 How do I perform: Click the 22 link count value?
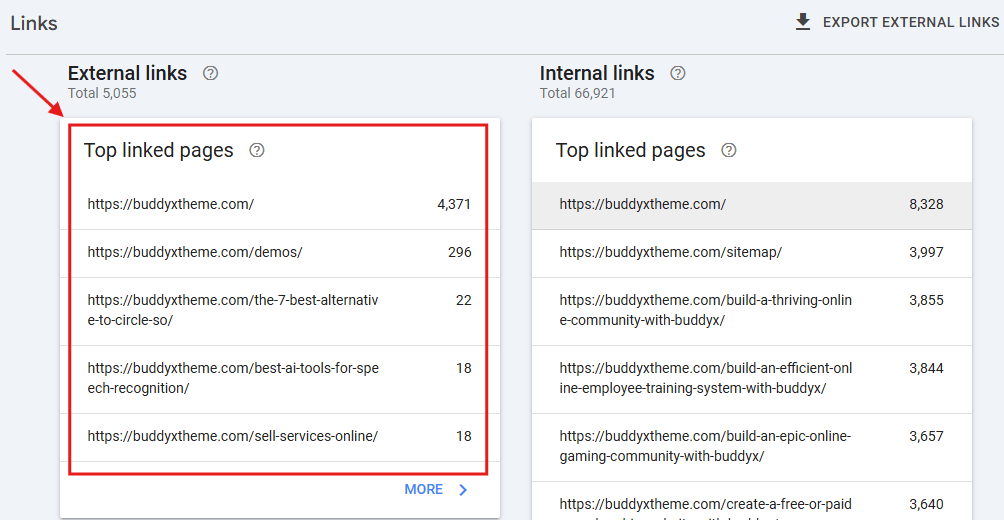tap(464, 300)
